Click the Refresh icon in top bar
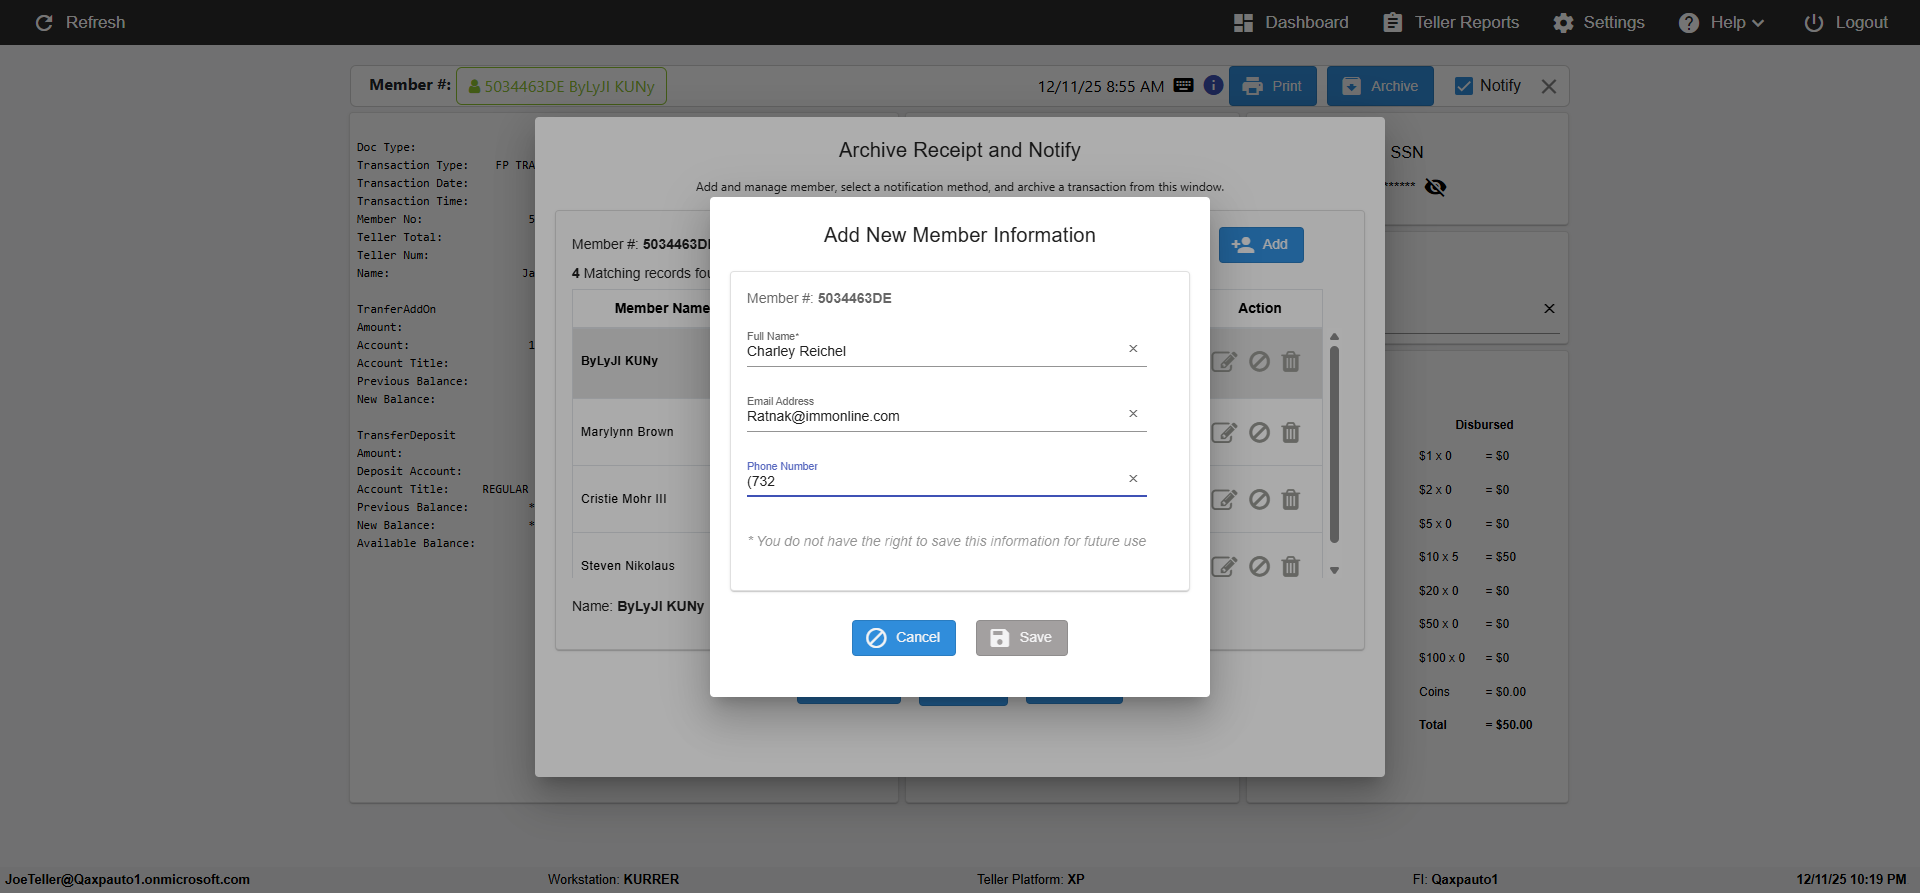This screenshot has width=1920, height=893. coord(44,22)
